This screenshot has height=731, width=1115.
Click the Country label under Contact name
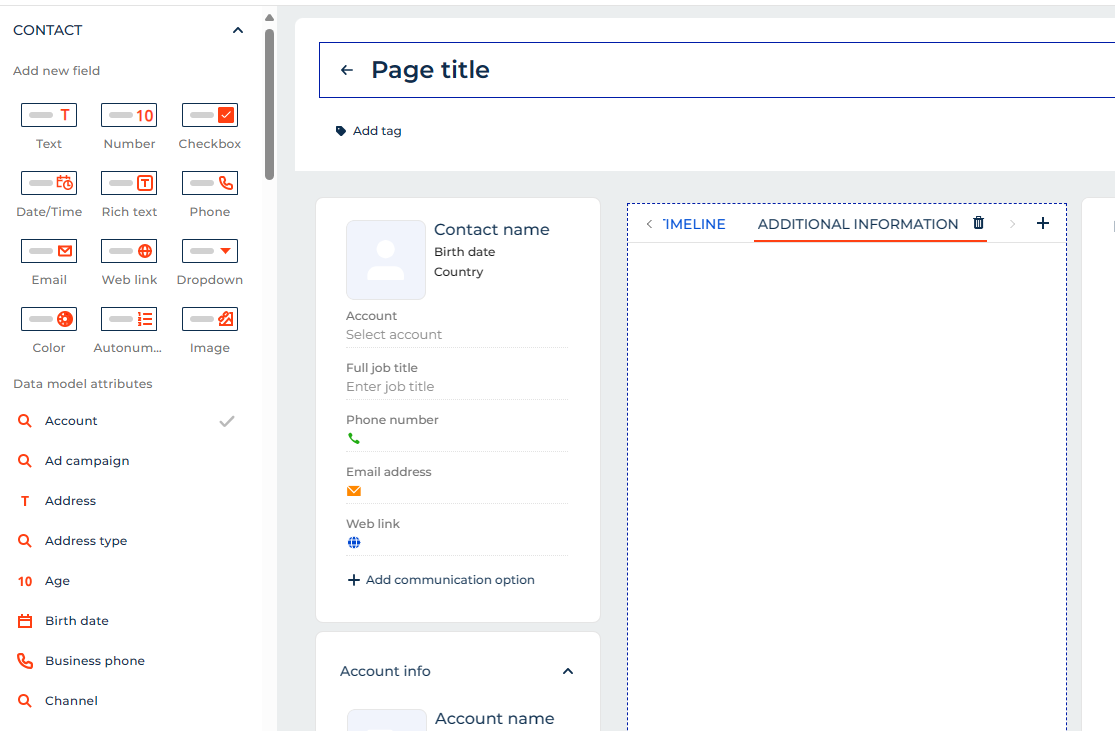click(x=459, y=272)
